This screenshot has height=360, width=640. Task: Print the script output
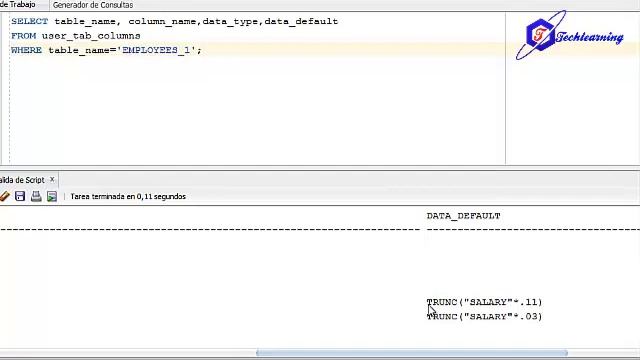(x=36, y=196)
